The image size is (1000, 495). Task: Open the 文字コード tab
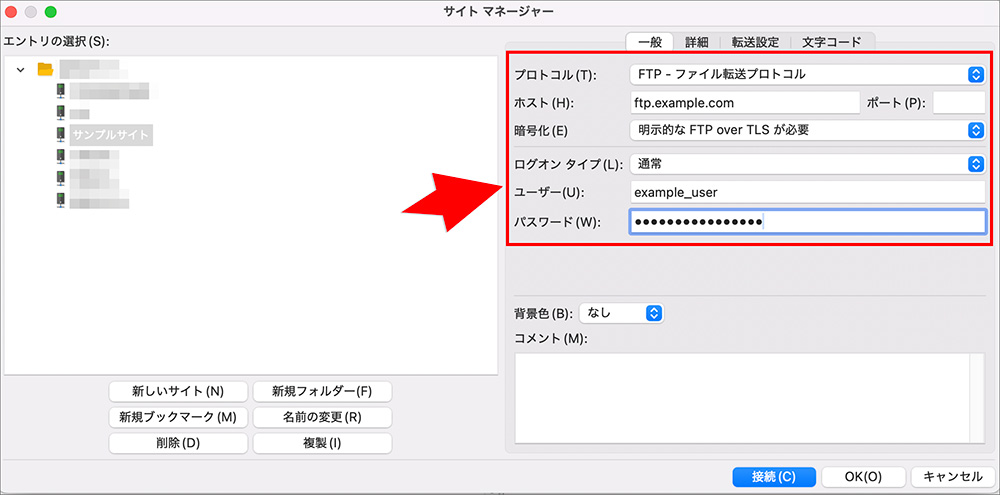pos(832,42)
